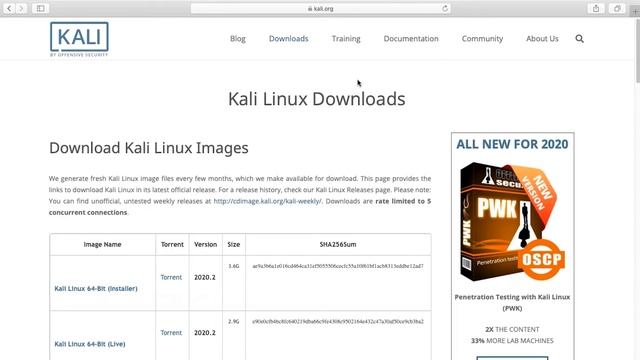
Task: Click the kali.org address bar
Action: click(x=320, y=8)
